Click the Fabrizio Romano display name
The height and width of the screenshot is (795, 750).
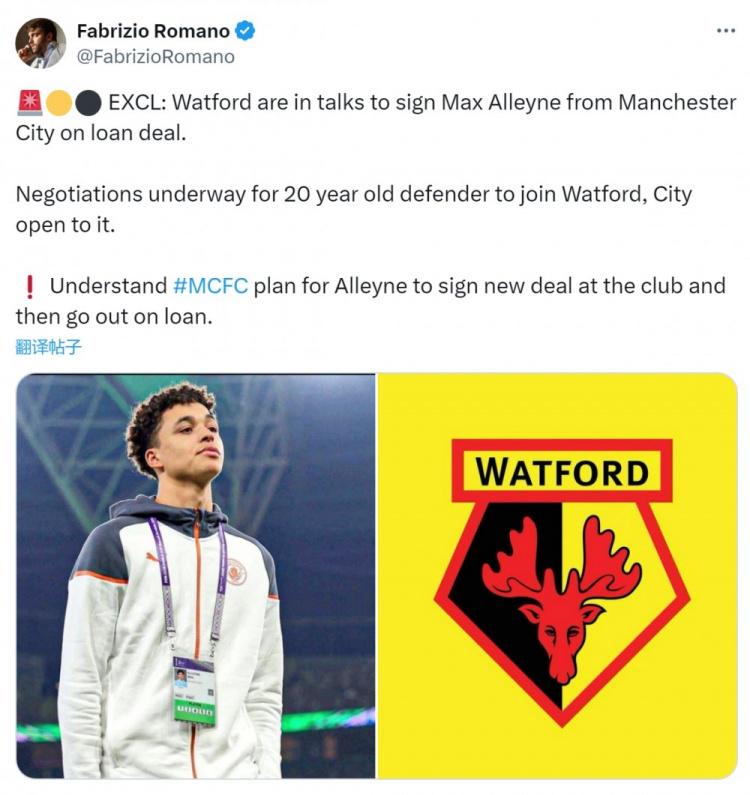pyautogui.click(x=153, y=31)
